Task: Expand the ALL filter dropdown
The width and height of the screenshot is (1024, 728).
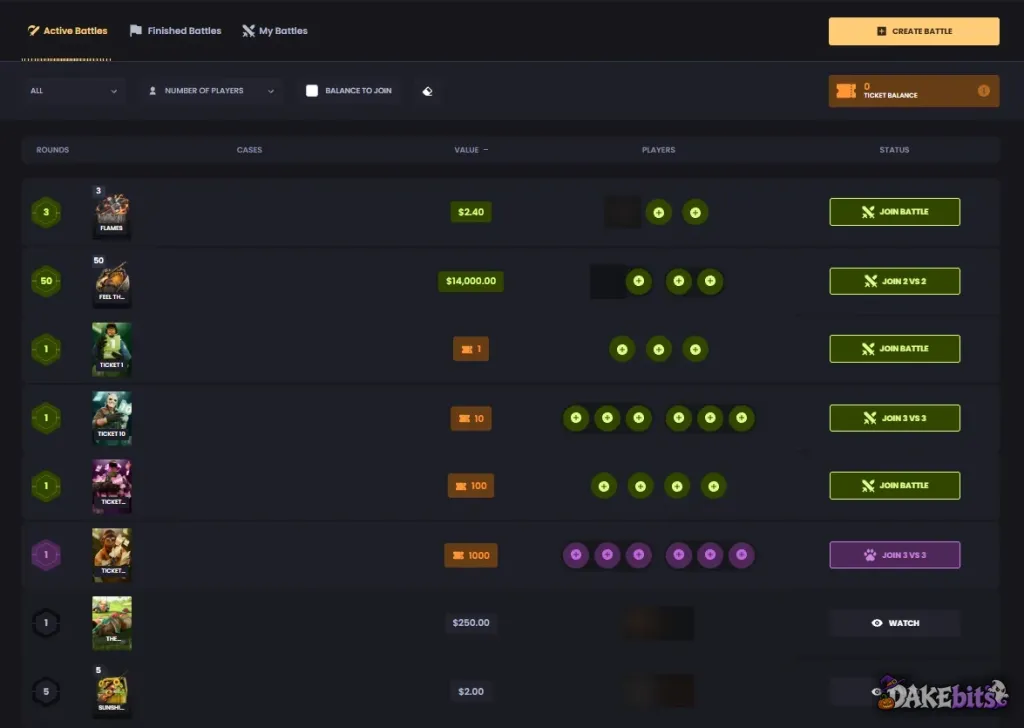Action: click(x=73, y=91)
